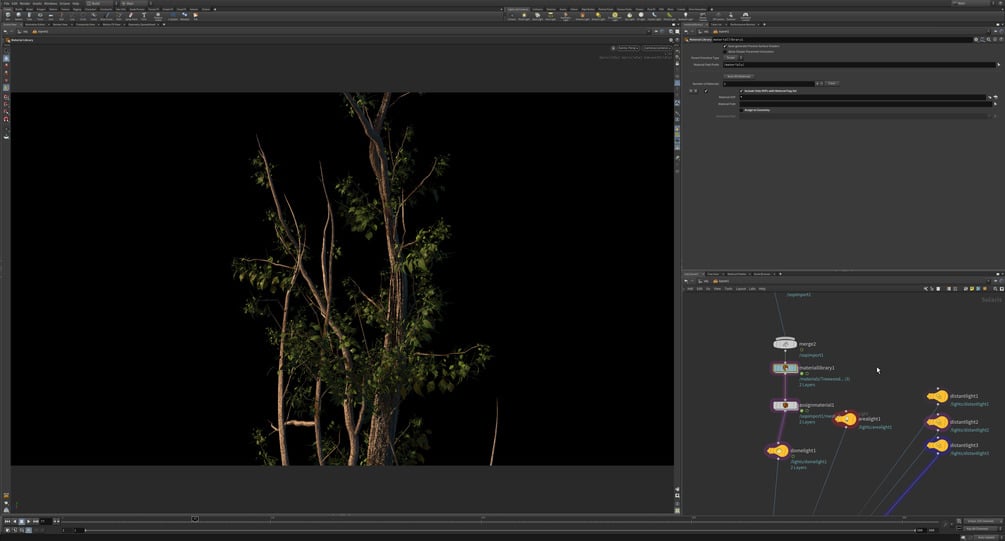Select the L-System shelf tool

point(173,16)
